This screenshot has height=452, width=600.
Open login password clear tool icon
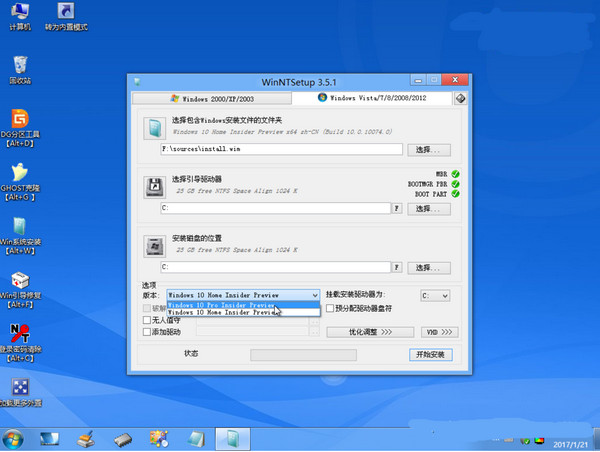coord(19,335)
